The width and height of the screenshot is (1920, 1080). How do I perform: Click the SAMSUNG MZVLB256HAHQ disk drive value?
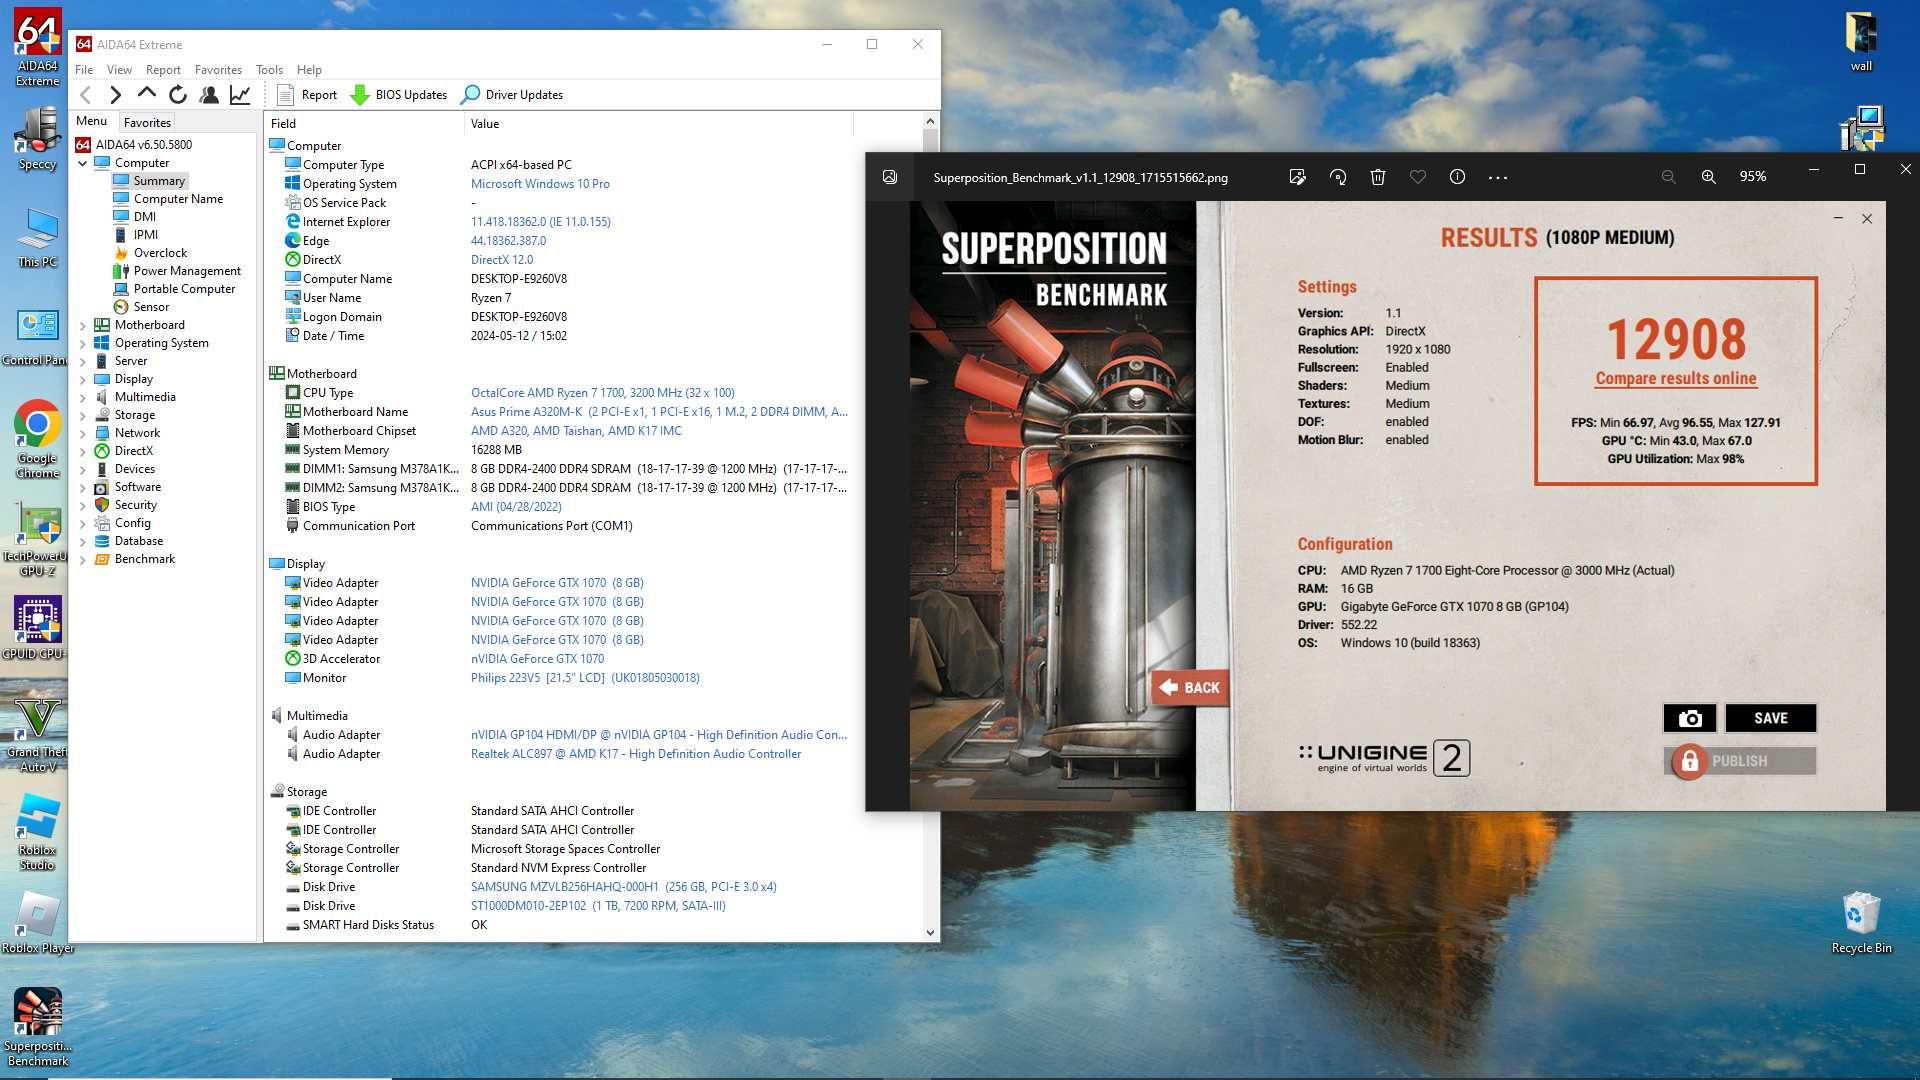pyautogui.click(x=623, y=887)
